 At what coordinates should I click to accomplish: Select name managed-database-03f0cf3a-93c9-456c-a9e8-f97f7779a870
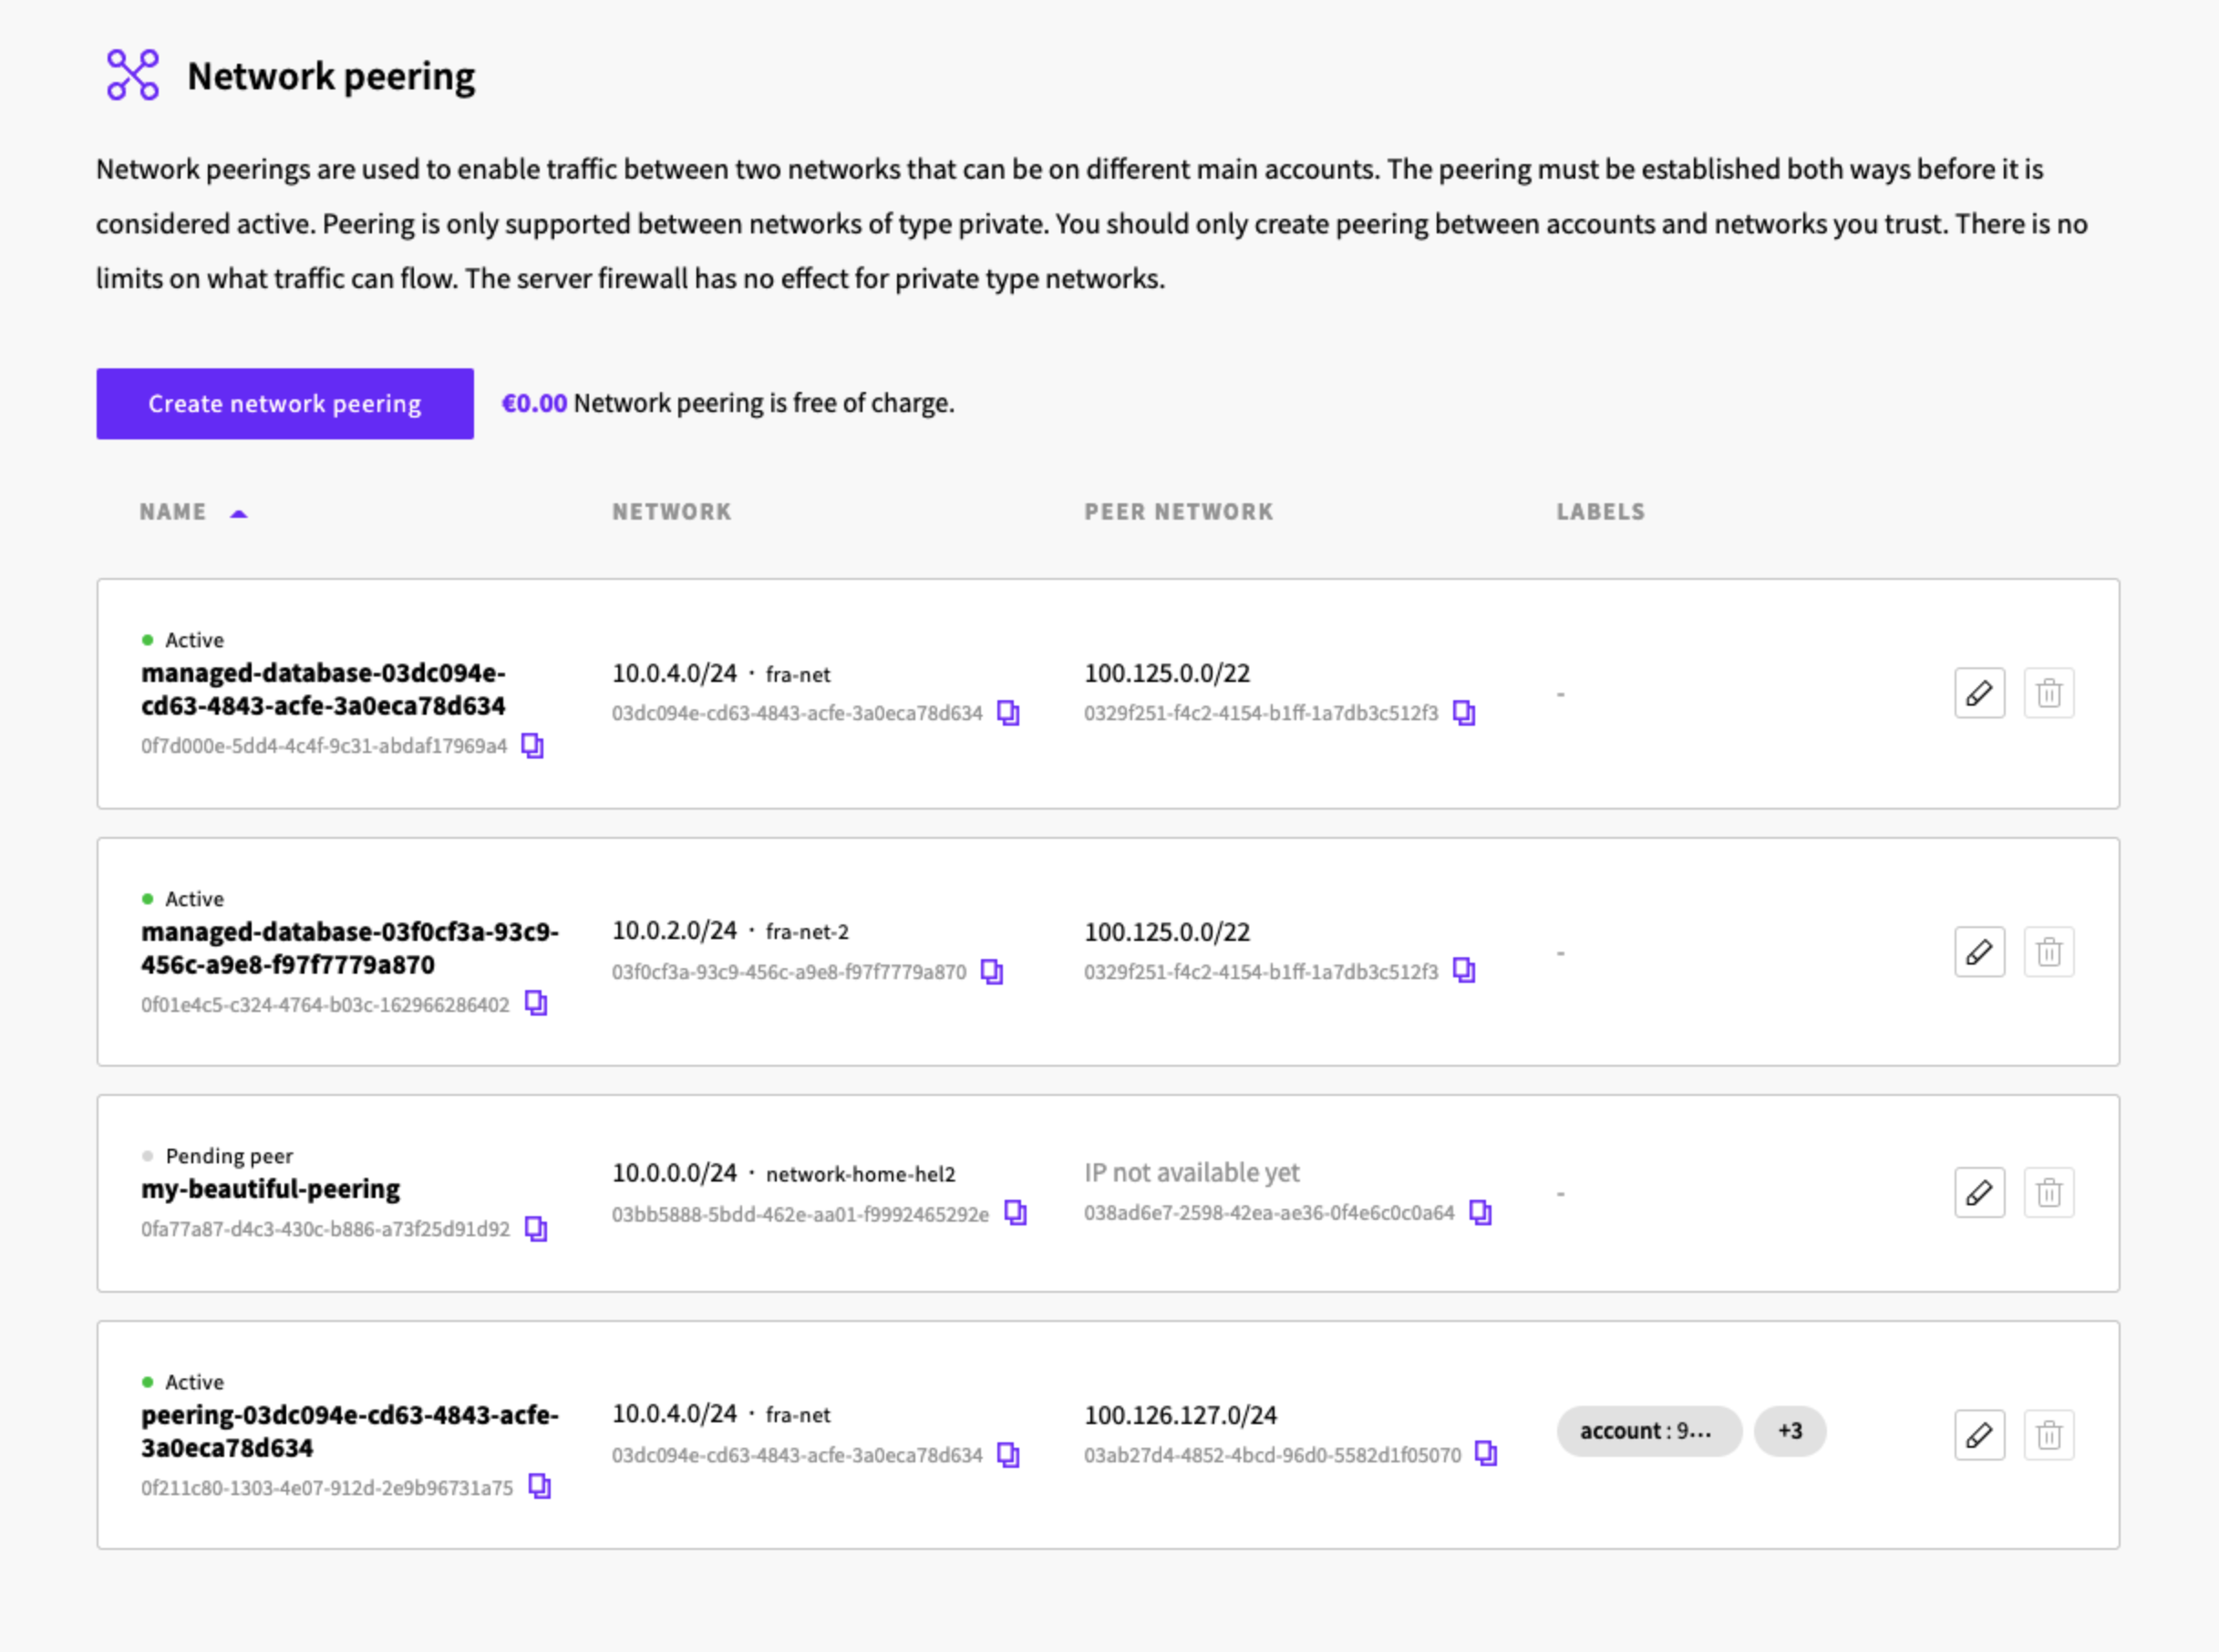coord(350,948)
